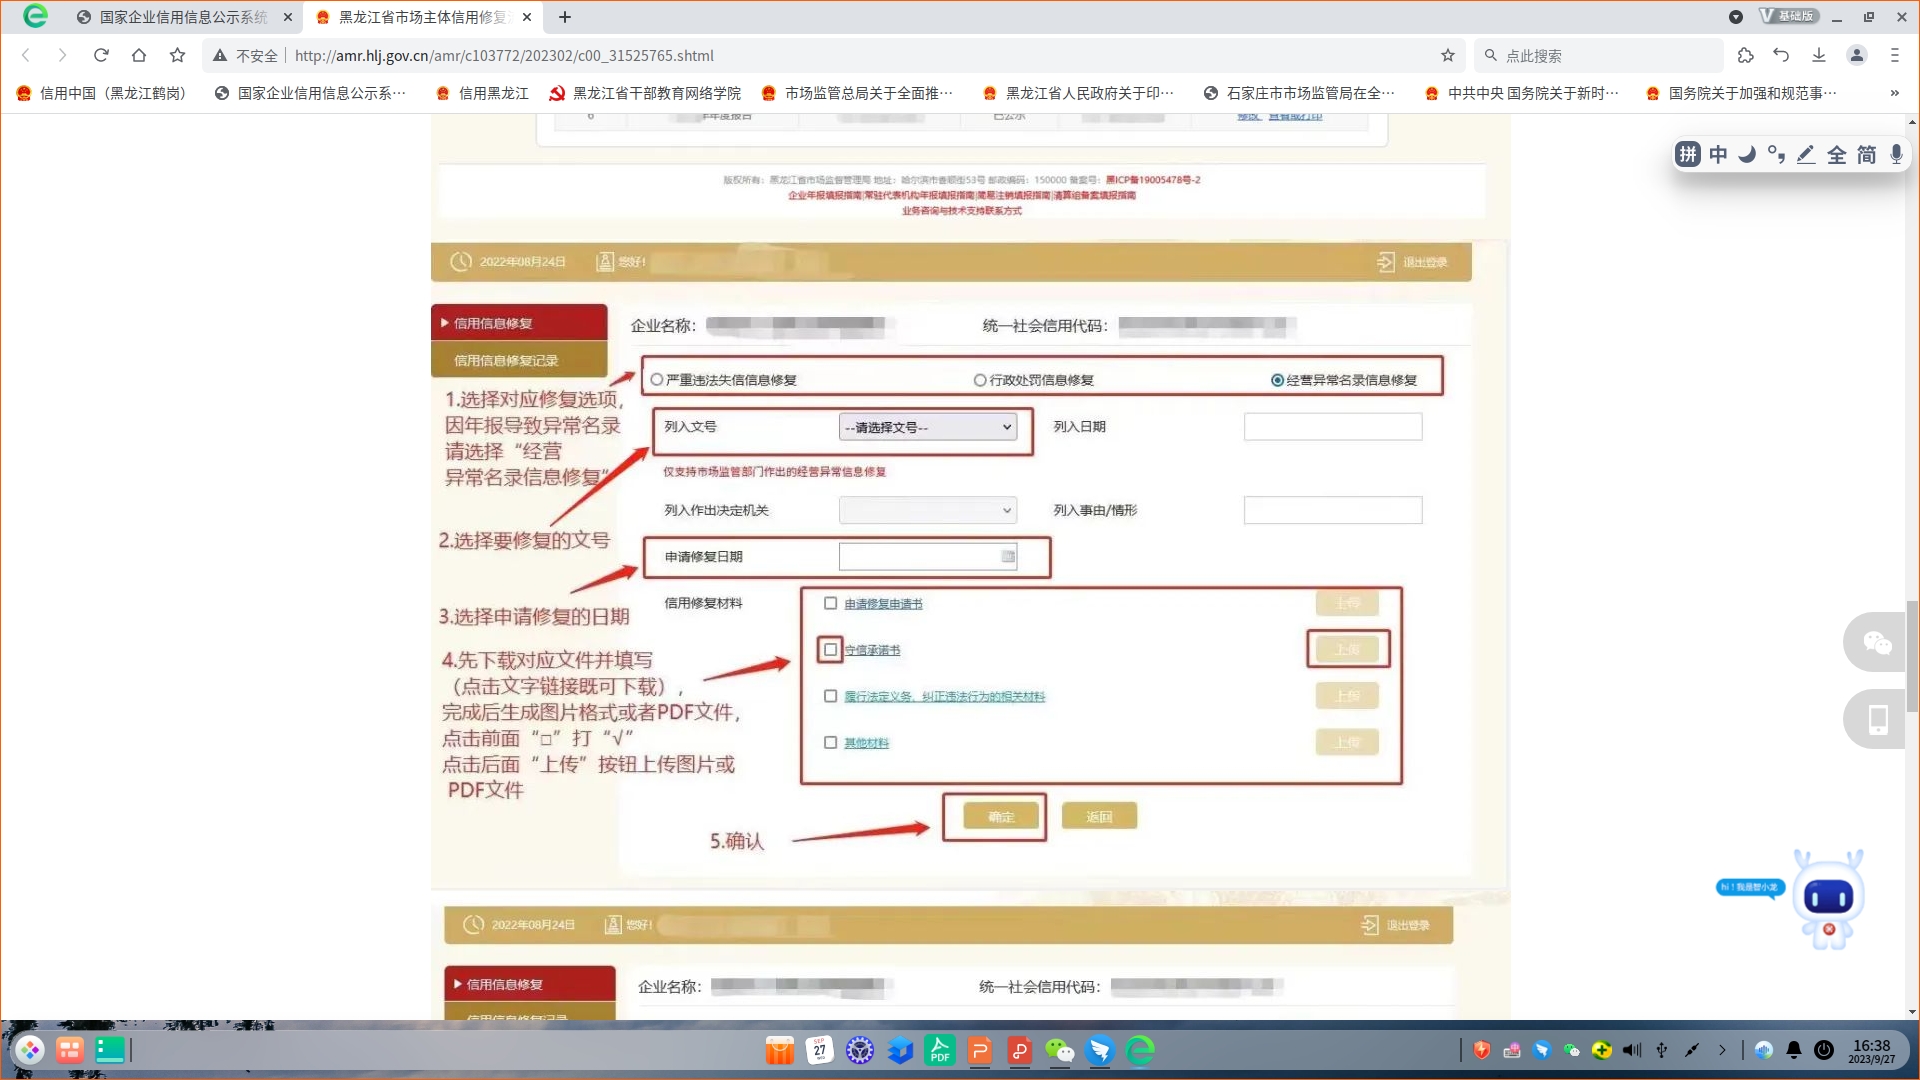Open the extensions puzzle icon
Viewport: 1920px width, 1080px height.
[x=1745, y=56]
